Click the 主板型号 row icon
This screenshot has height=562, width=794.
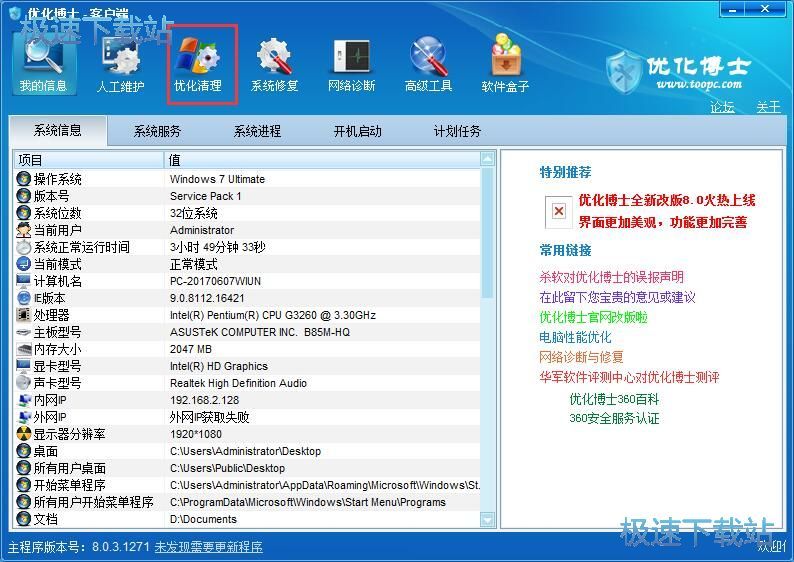pos(24,332)
